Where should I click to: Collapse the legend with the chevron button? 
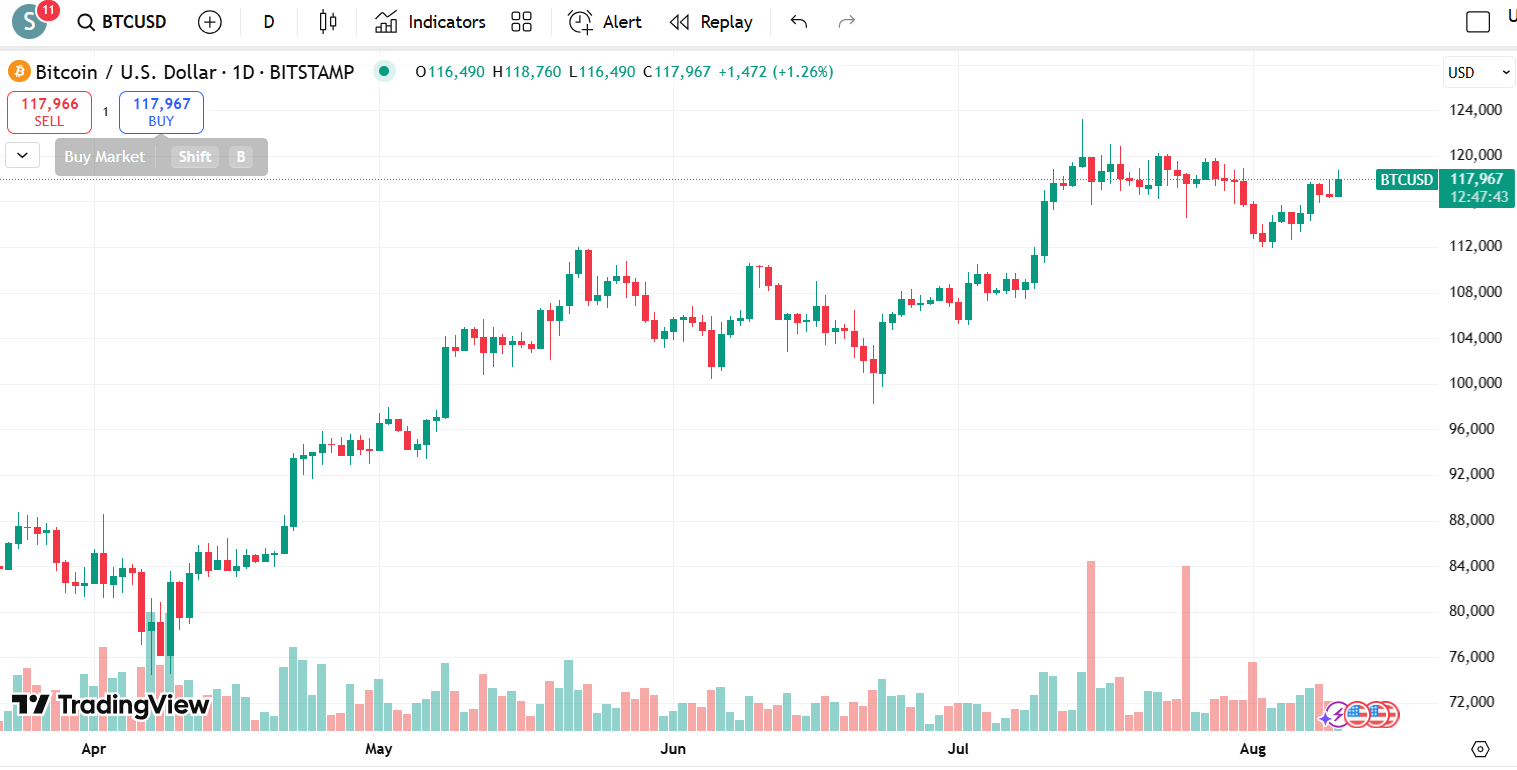coord(22,155)
